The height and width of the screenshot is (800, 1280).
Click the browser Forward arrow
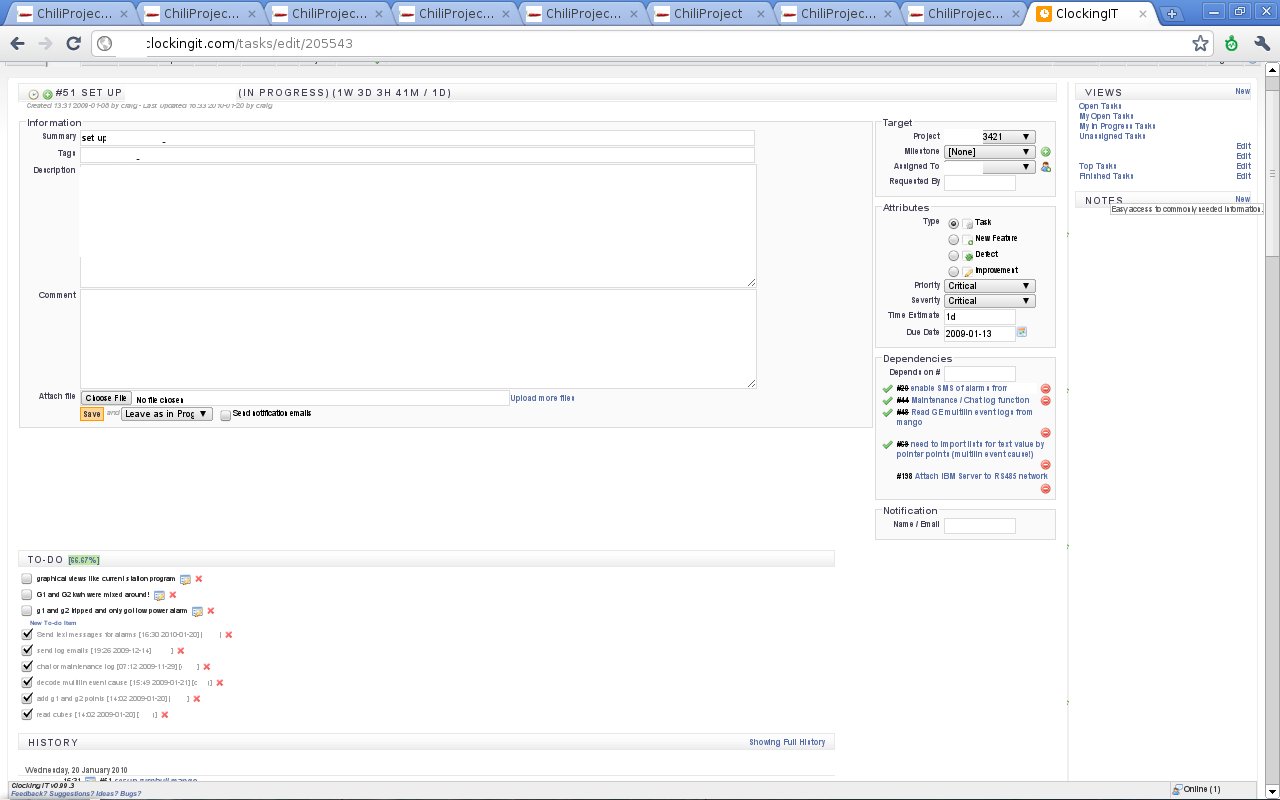[x=45, y=44]
